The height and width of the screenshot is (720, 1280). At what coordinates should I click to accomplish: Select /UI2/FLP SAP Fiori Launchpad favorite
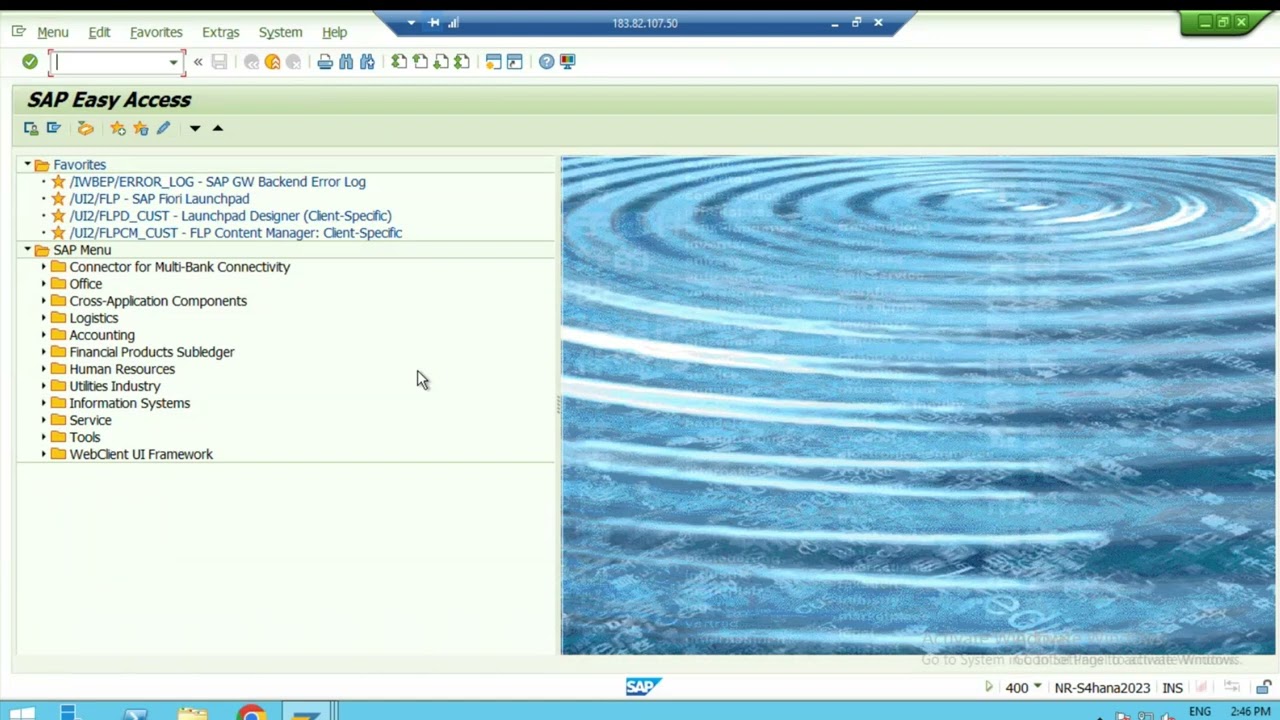159,199
